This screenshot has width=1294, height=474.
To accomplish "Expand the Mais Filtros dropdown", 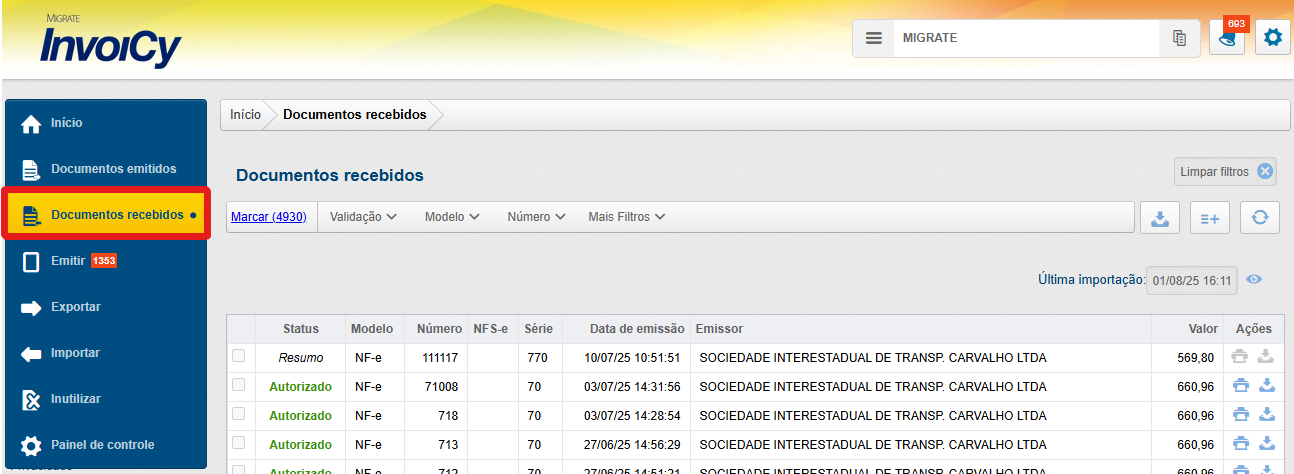I will pos(626,217).
